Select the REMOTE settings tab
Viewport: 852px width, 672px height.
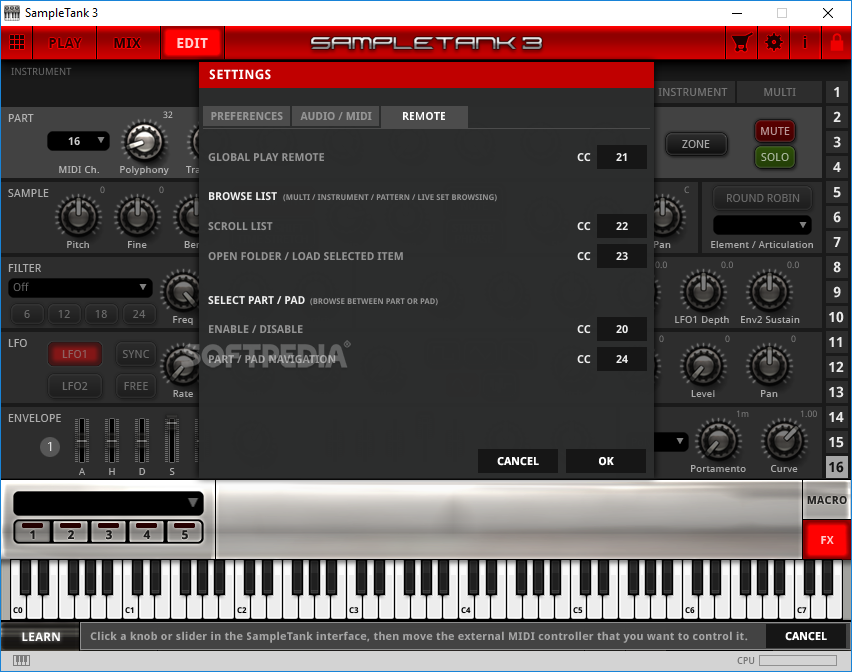pos(424,116)
